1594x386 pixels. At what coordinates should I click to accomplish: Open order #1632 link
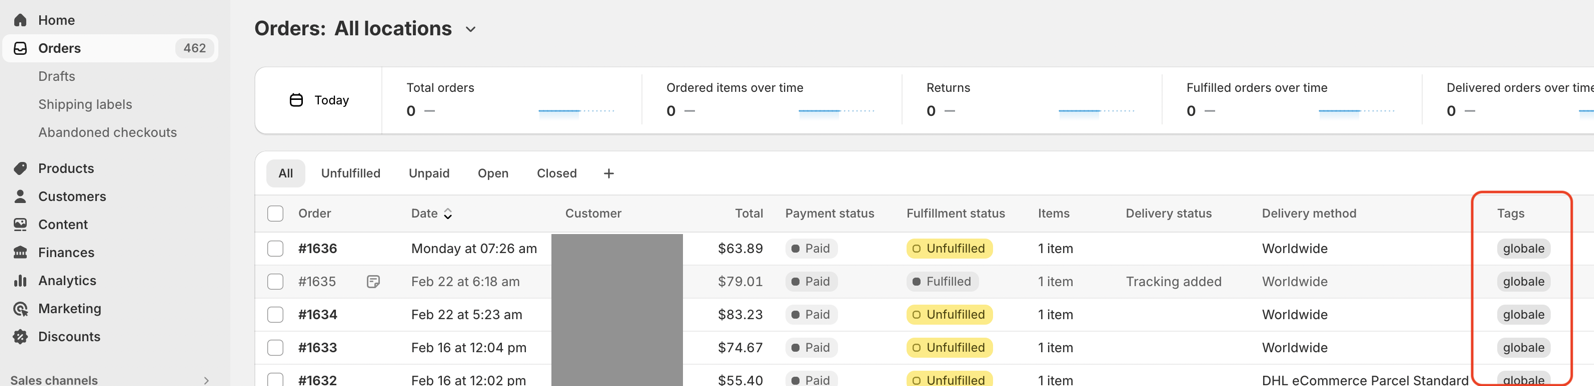click(318, 380)
